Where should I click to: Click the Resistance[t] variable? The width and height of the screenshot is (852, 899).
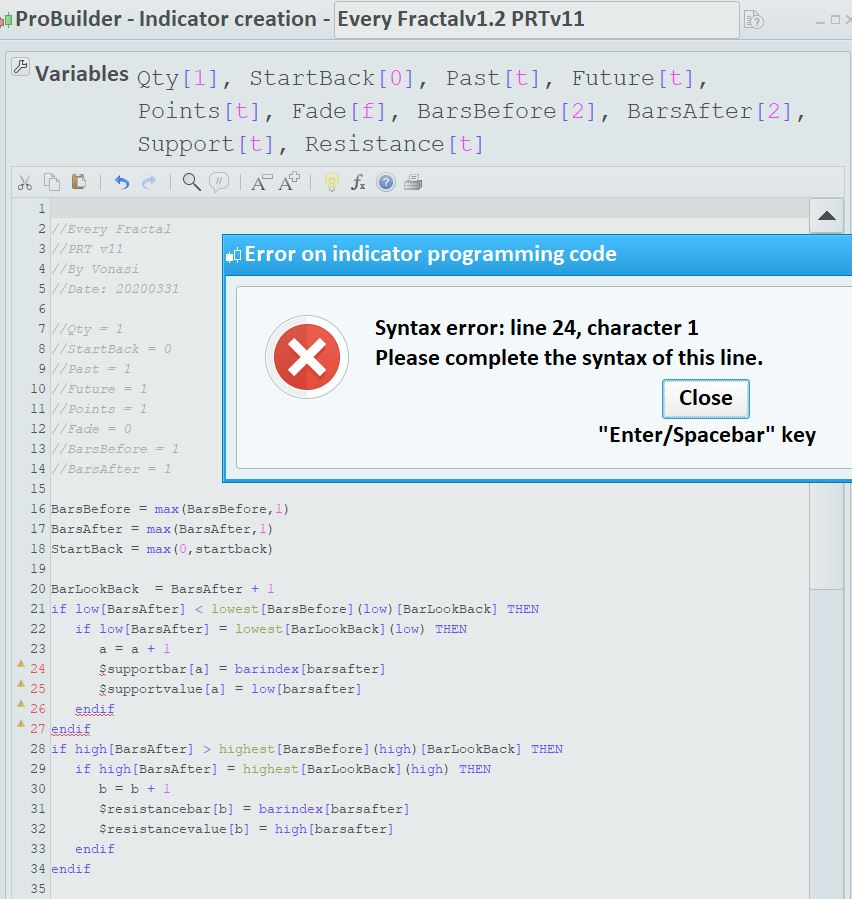point(394,144)
